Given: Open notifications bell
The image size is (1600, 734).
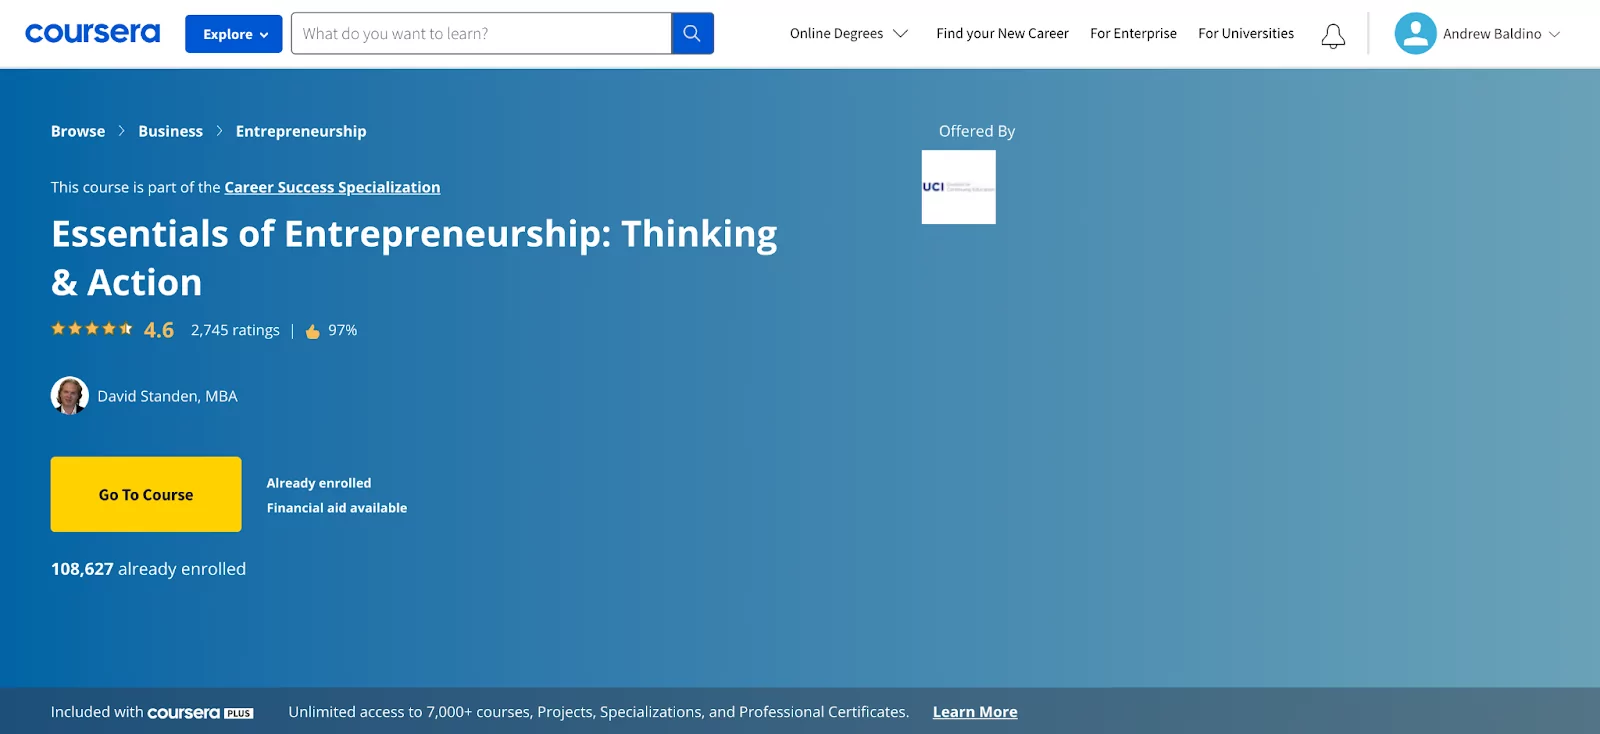Looking at the screenshot, I should click(1333, 36).
